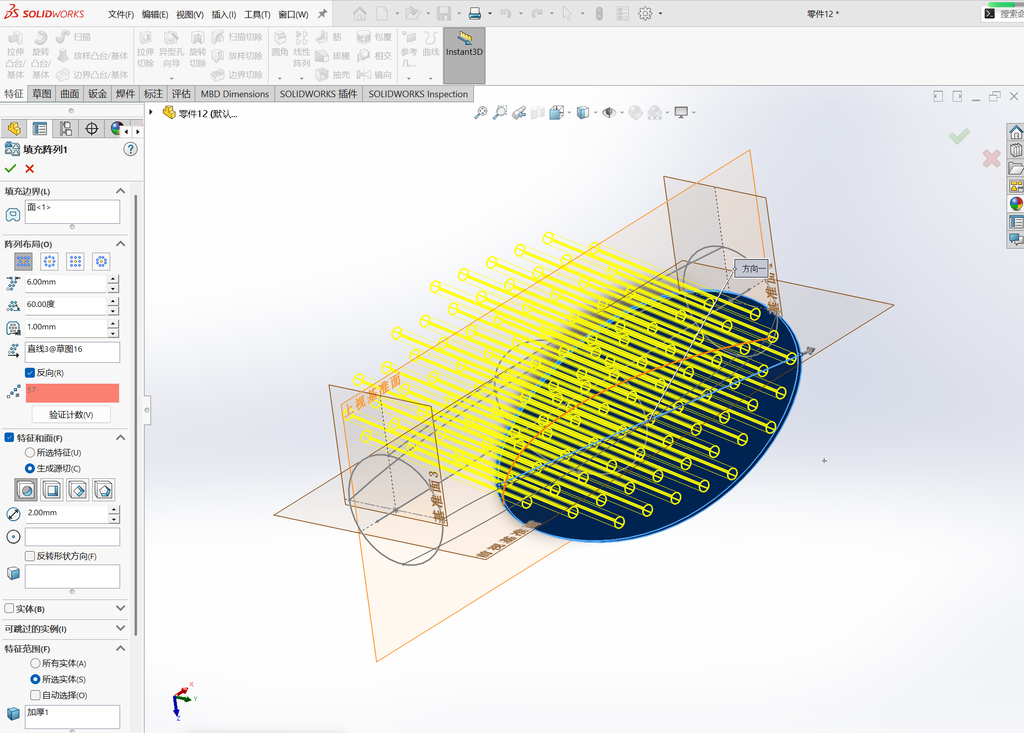Click the 验证计数(V) button

tap(71, 414)
